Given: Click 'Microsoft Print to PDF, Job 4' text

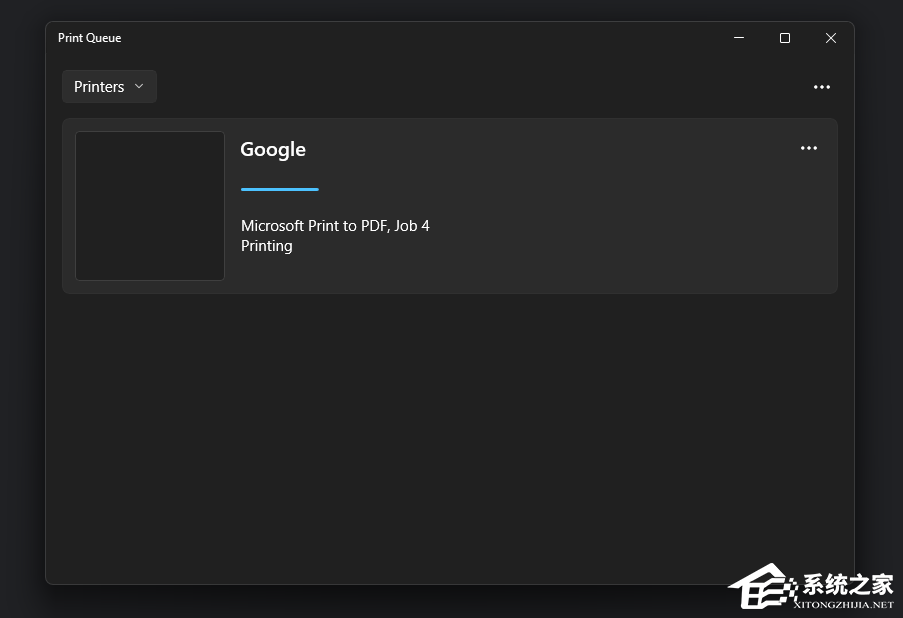Looking at the screenshot, I should [x=335, y=226].
